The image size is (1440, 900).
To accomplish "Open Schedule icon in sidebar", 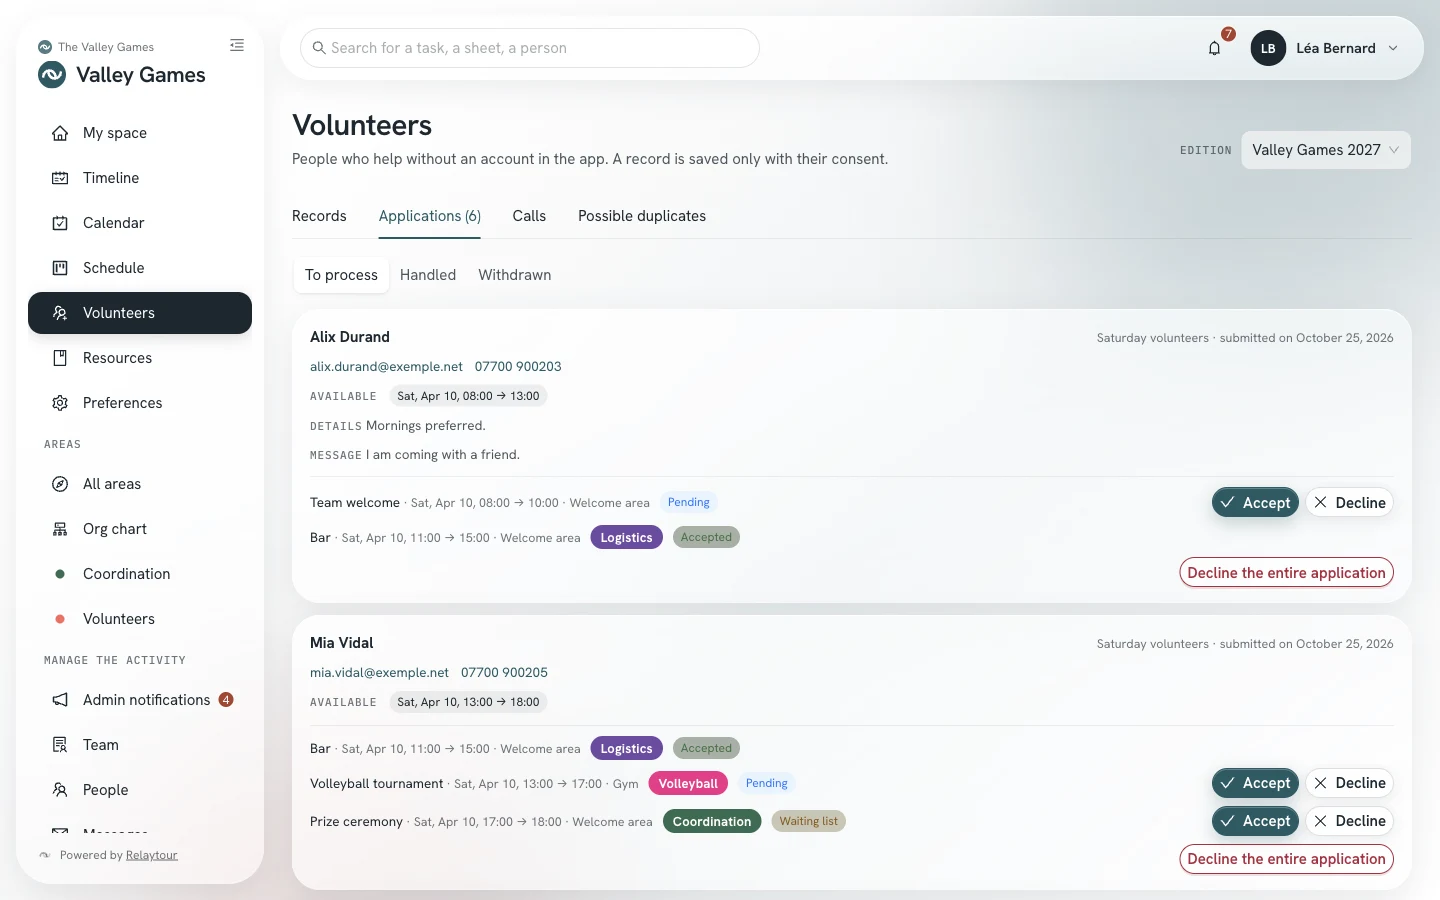I will (60, 268).
